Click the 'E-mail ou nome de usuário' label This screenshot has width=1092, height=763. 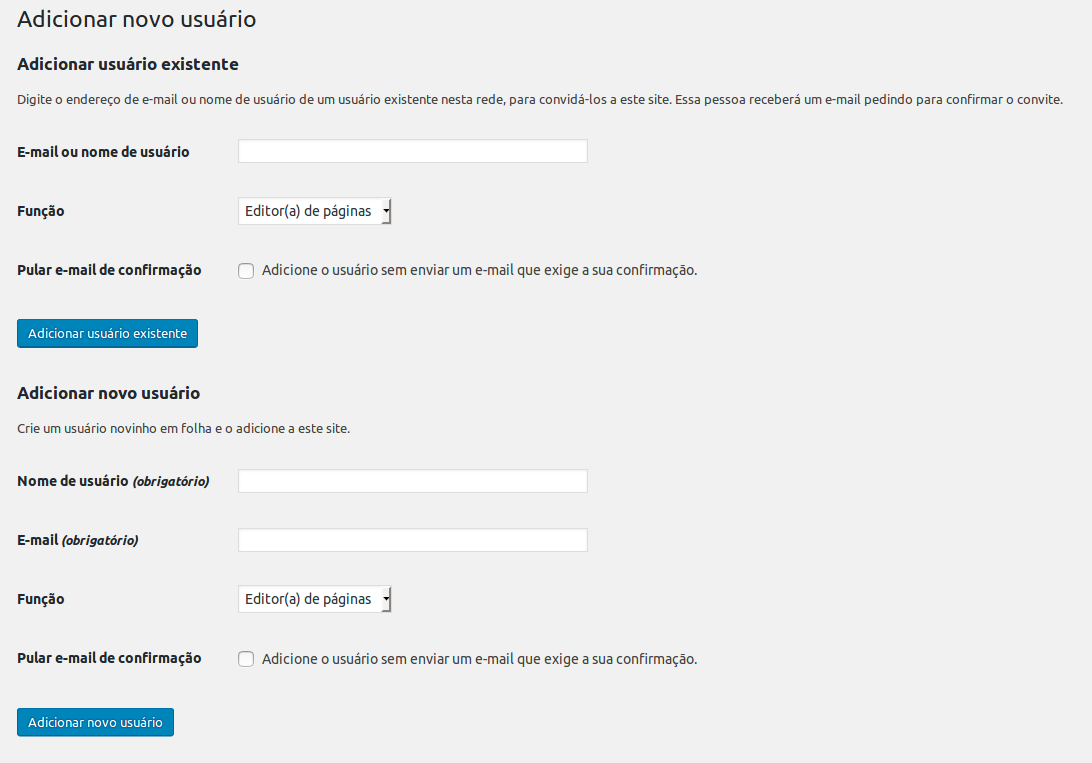pos(103,152)
